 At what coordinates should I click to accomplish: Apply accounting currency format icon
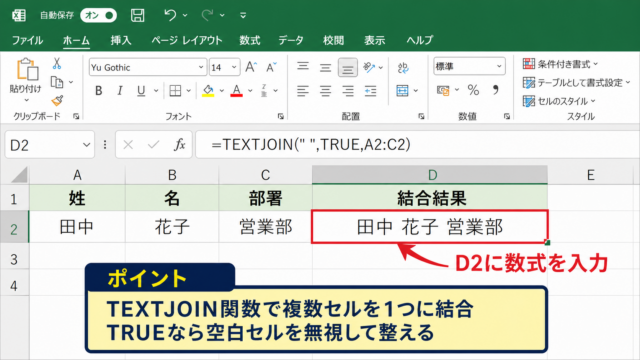coord(443,90)
